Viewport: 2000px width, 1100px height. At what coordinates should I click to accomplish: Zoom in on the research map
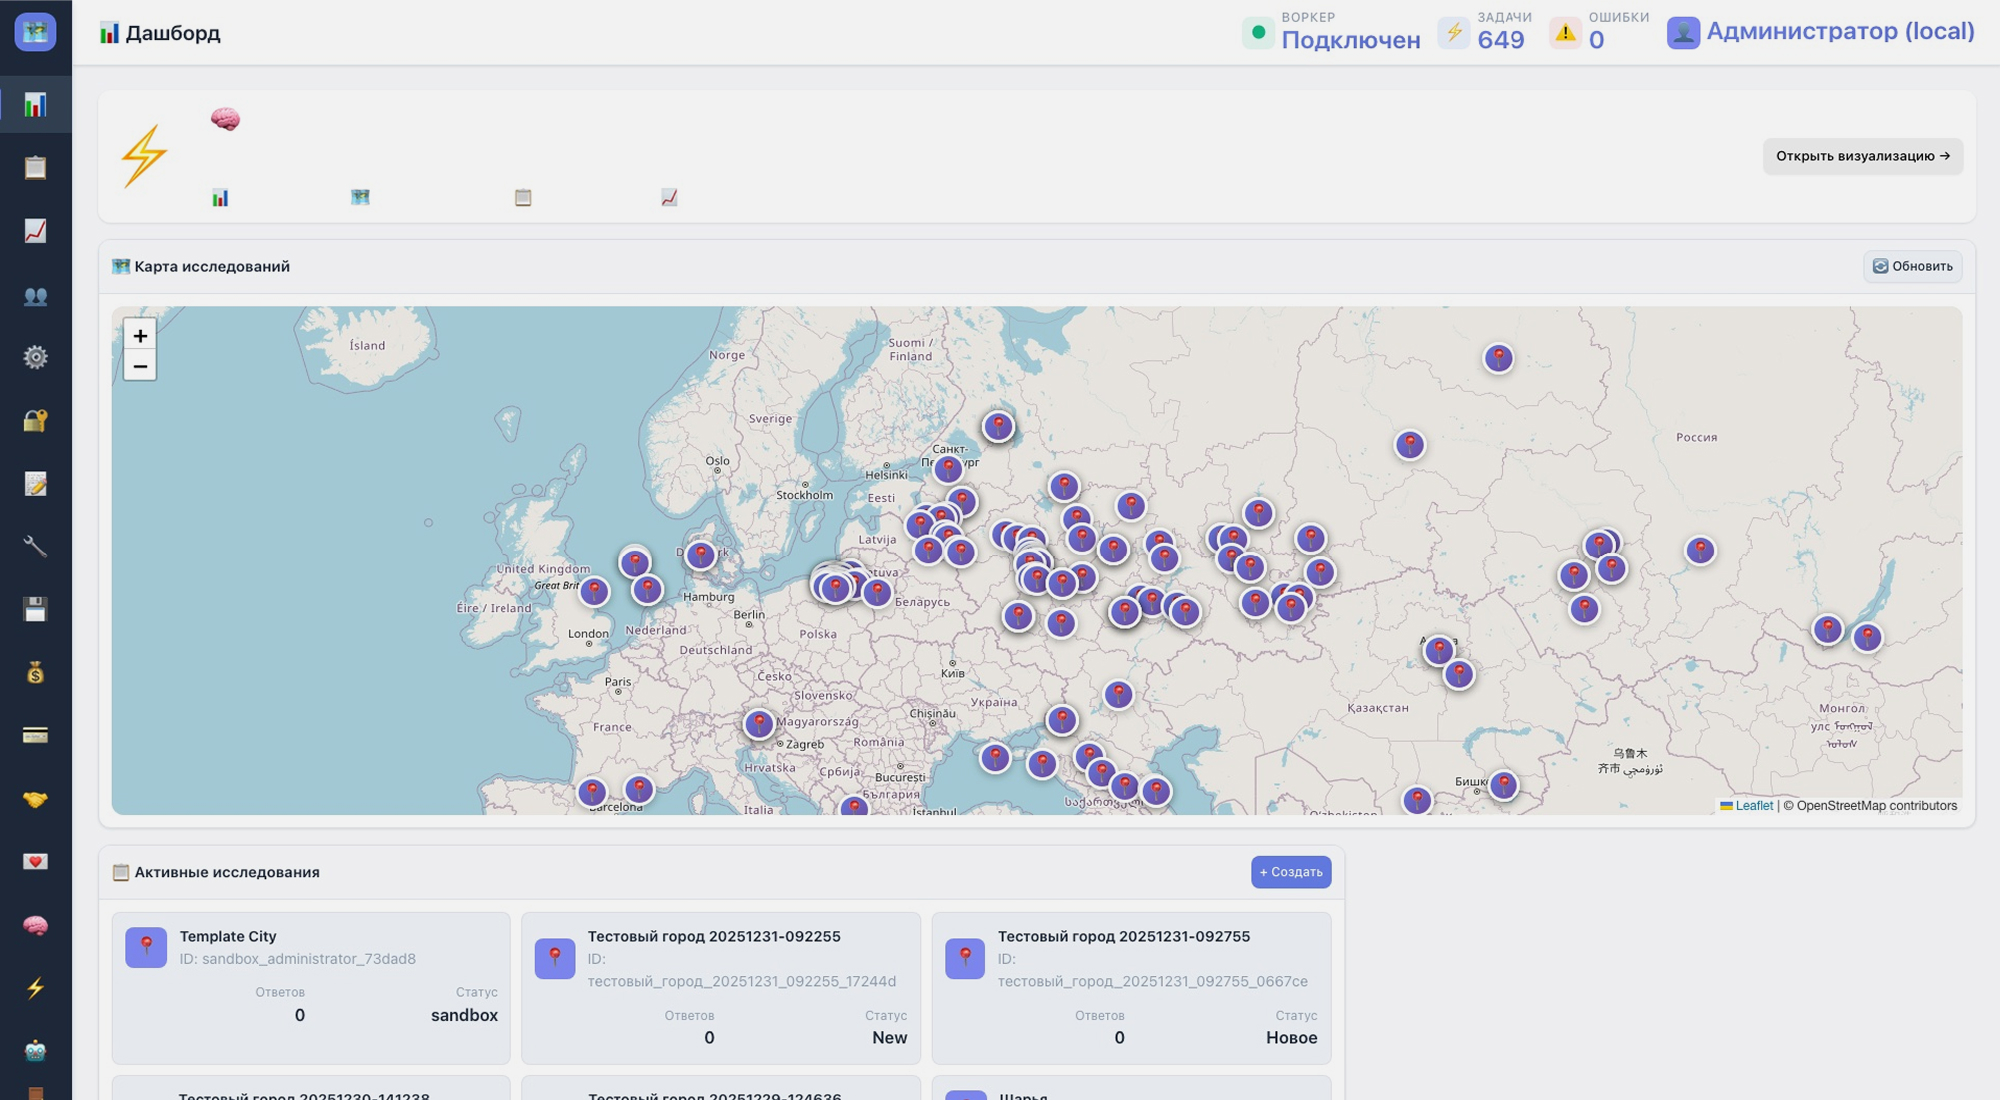[140, 336]
